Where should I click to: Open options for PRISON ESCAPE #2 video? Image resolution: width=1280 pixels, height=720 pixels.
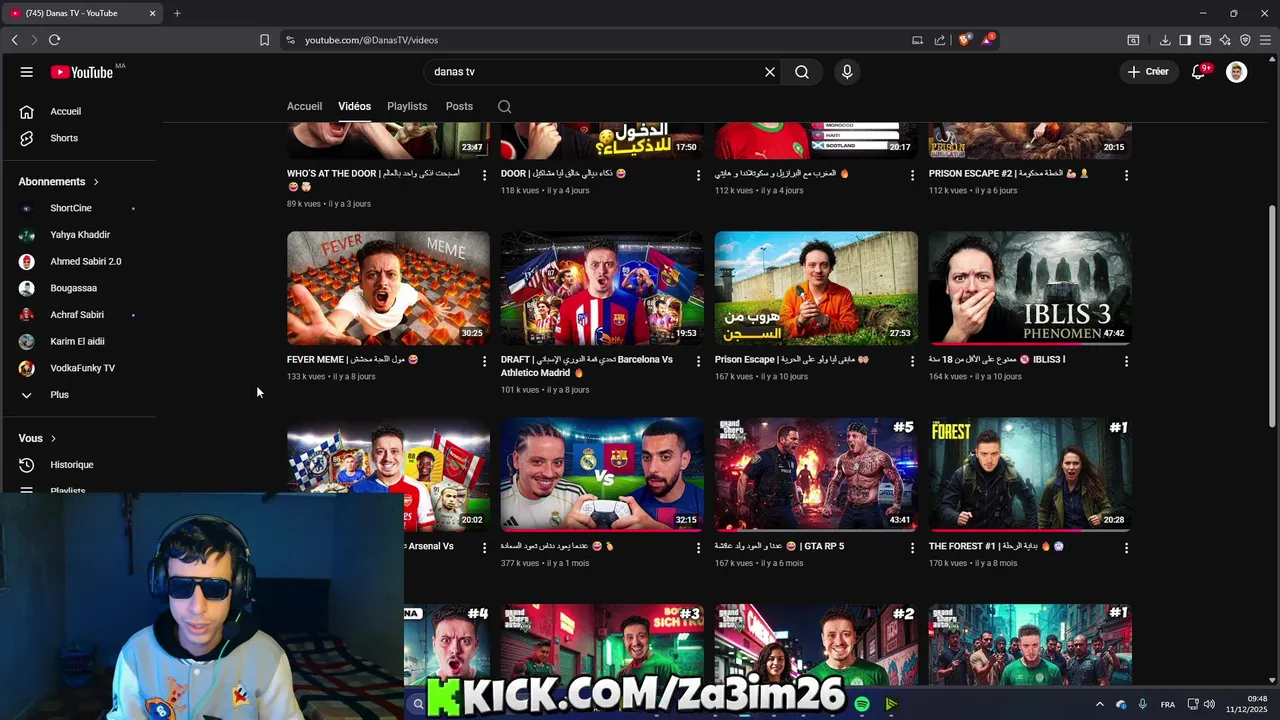coord(1126,175)
